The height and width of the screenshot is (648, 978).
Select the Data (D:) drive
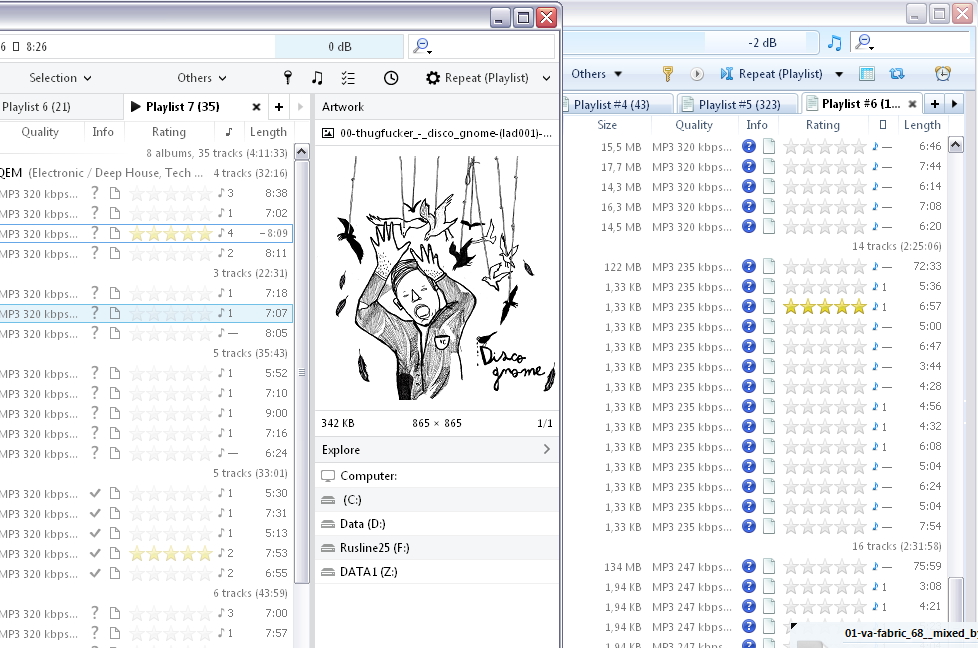(x=362, y=524)
